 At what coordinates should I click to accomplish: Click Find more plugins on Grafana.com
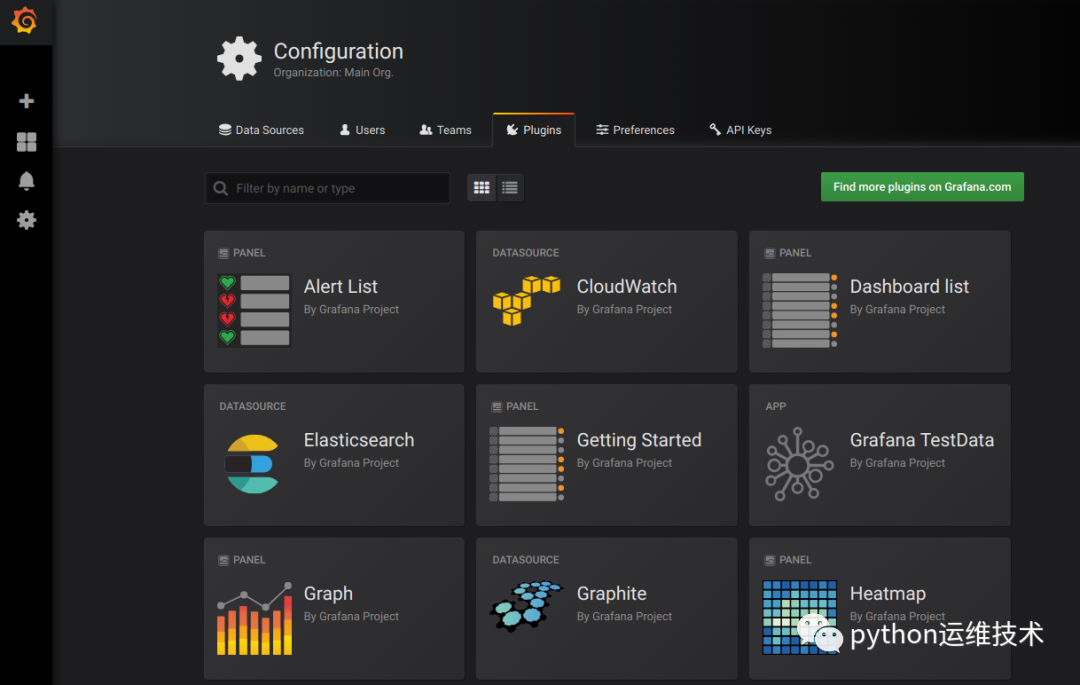[922, 187]
